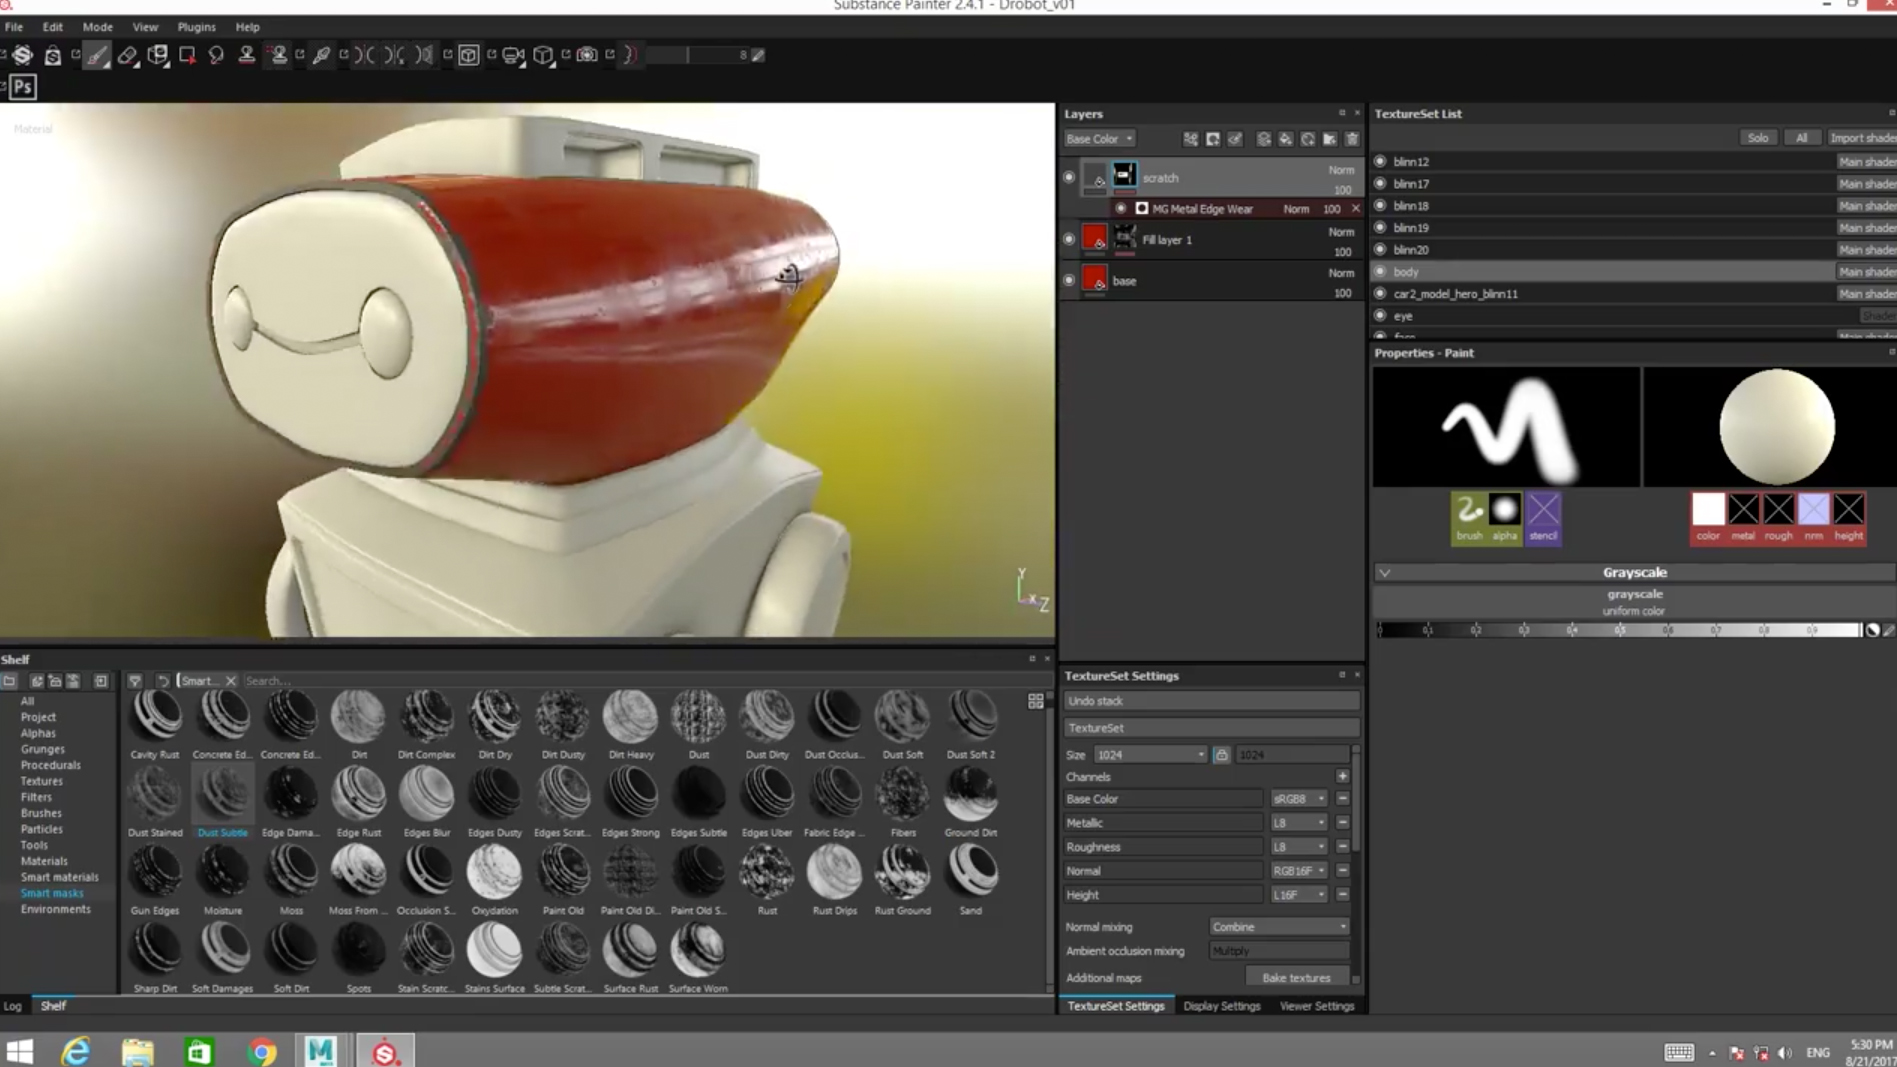Viewport: 1897px width, 1067px height.
Task: Open the Plugins menu
Action: click(x=196, y=27)
